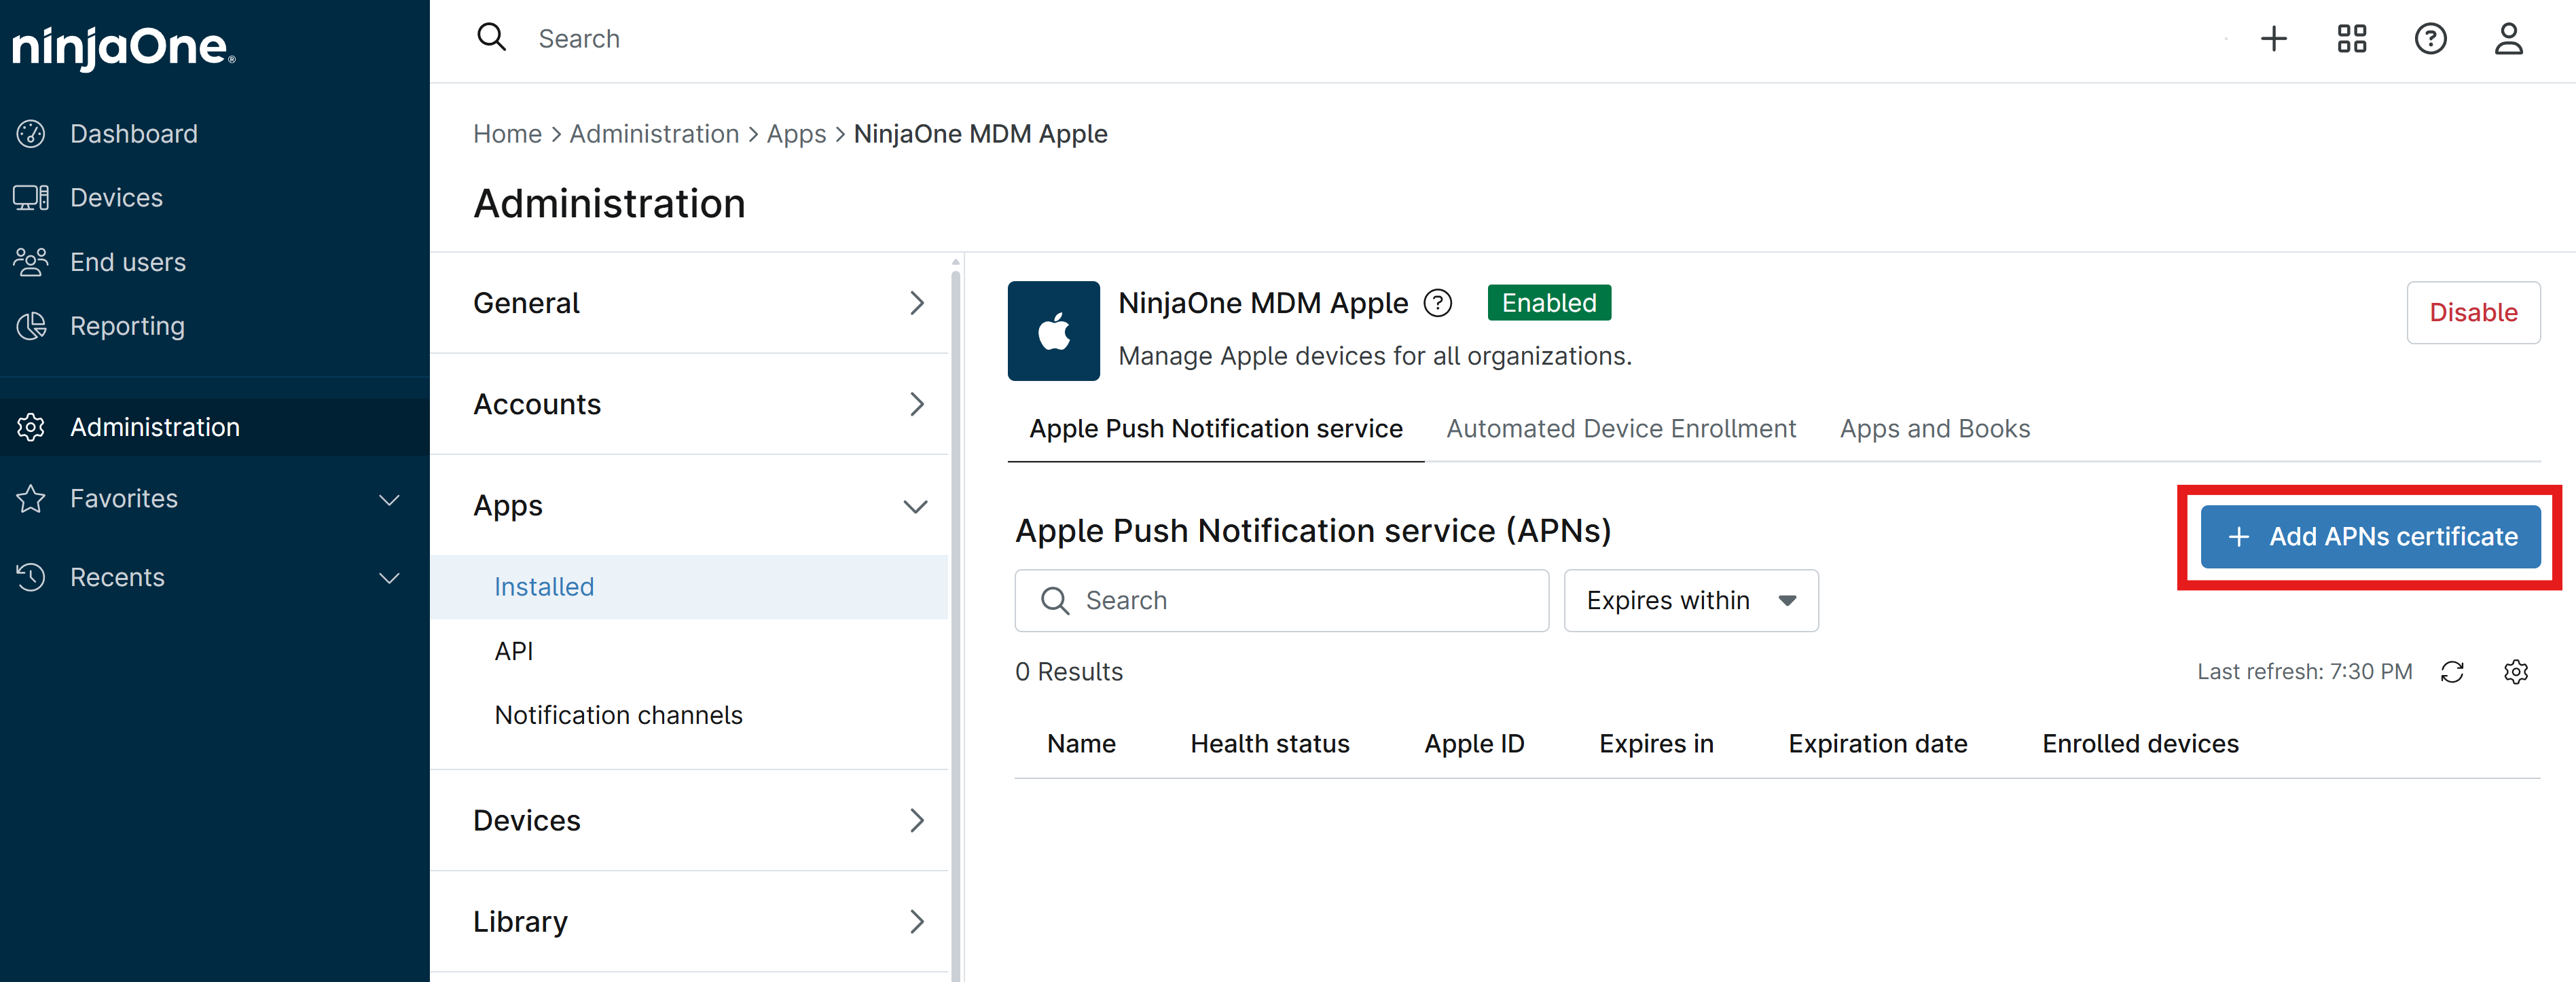Click the top search magnifier icon

pos(491,38)
